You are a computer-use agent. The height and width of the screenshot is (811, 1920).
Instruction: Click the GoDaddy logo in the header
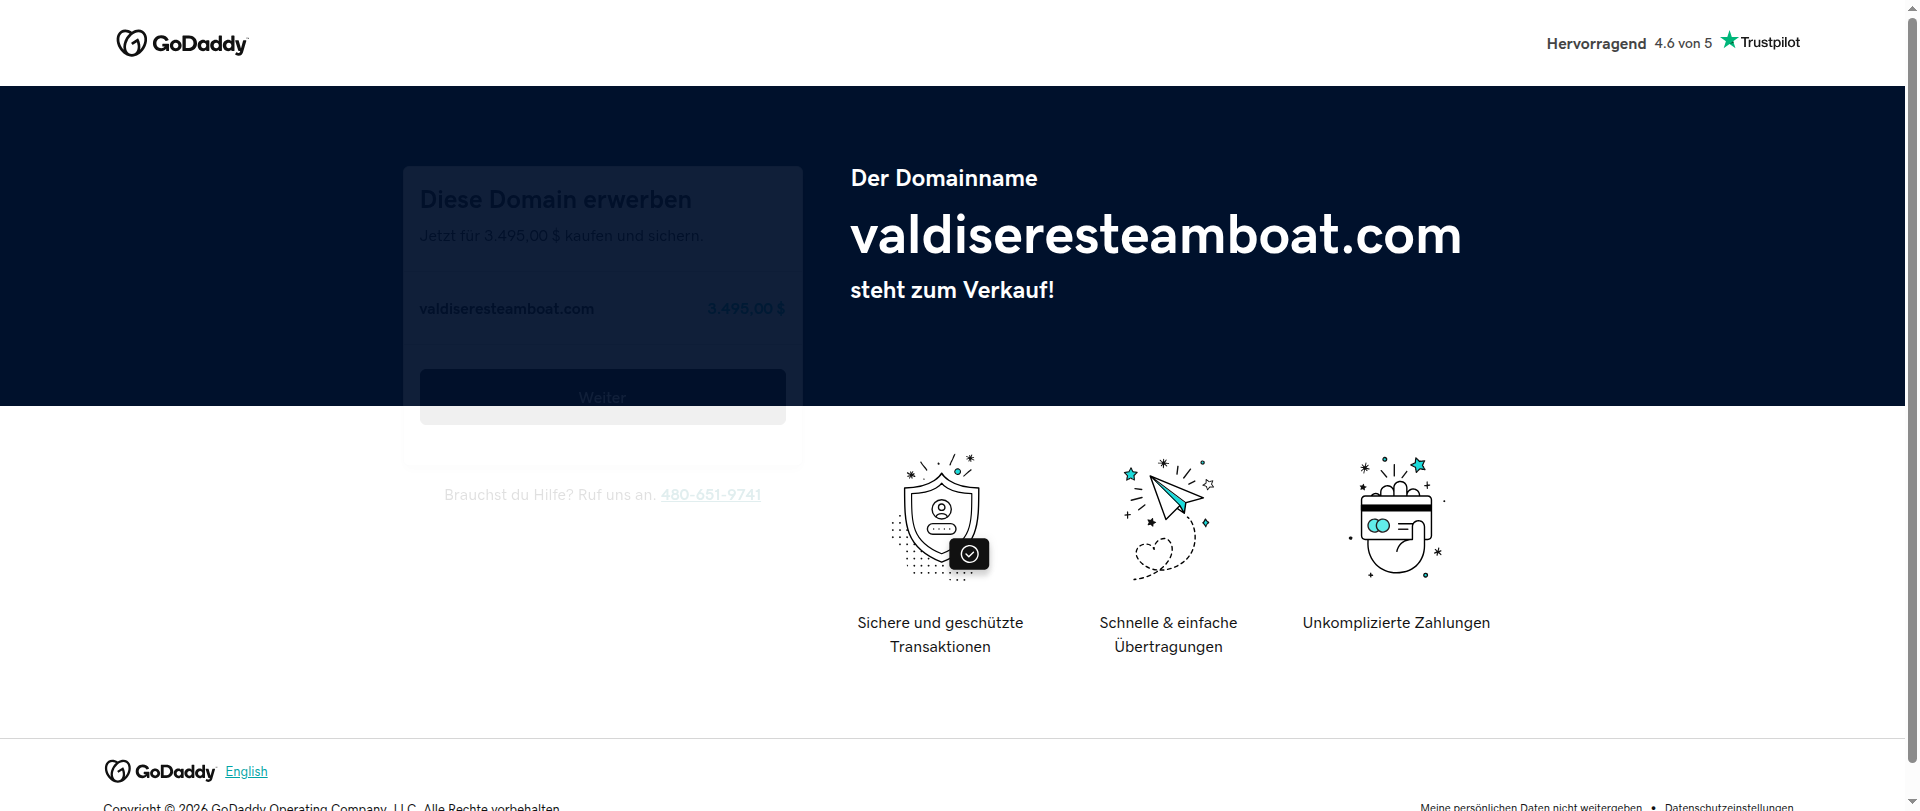coord(182,43)
